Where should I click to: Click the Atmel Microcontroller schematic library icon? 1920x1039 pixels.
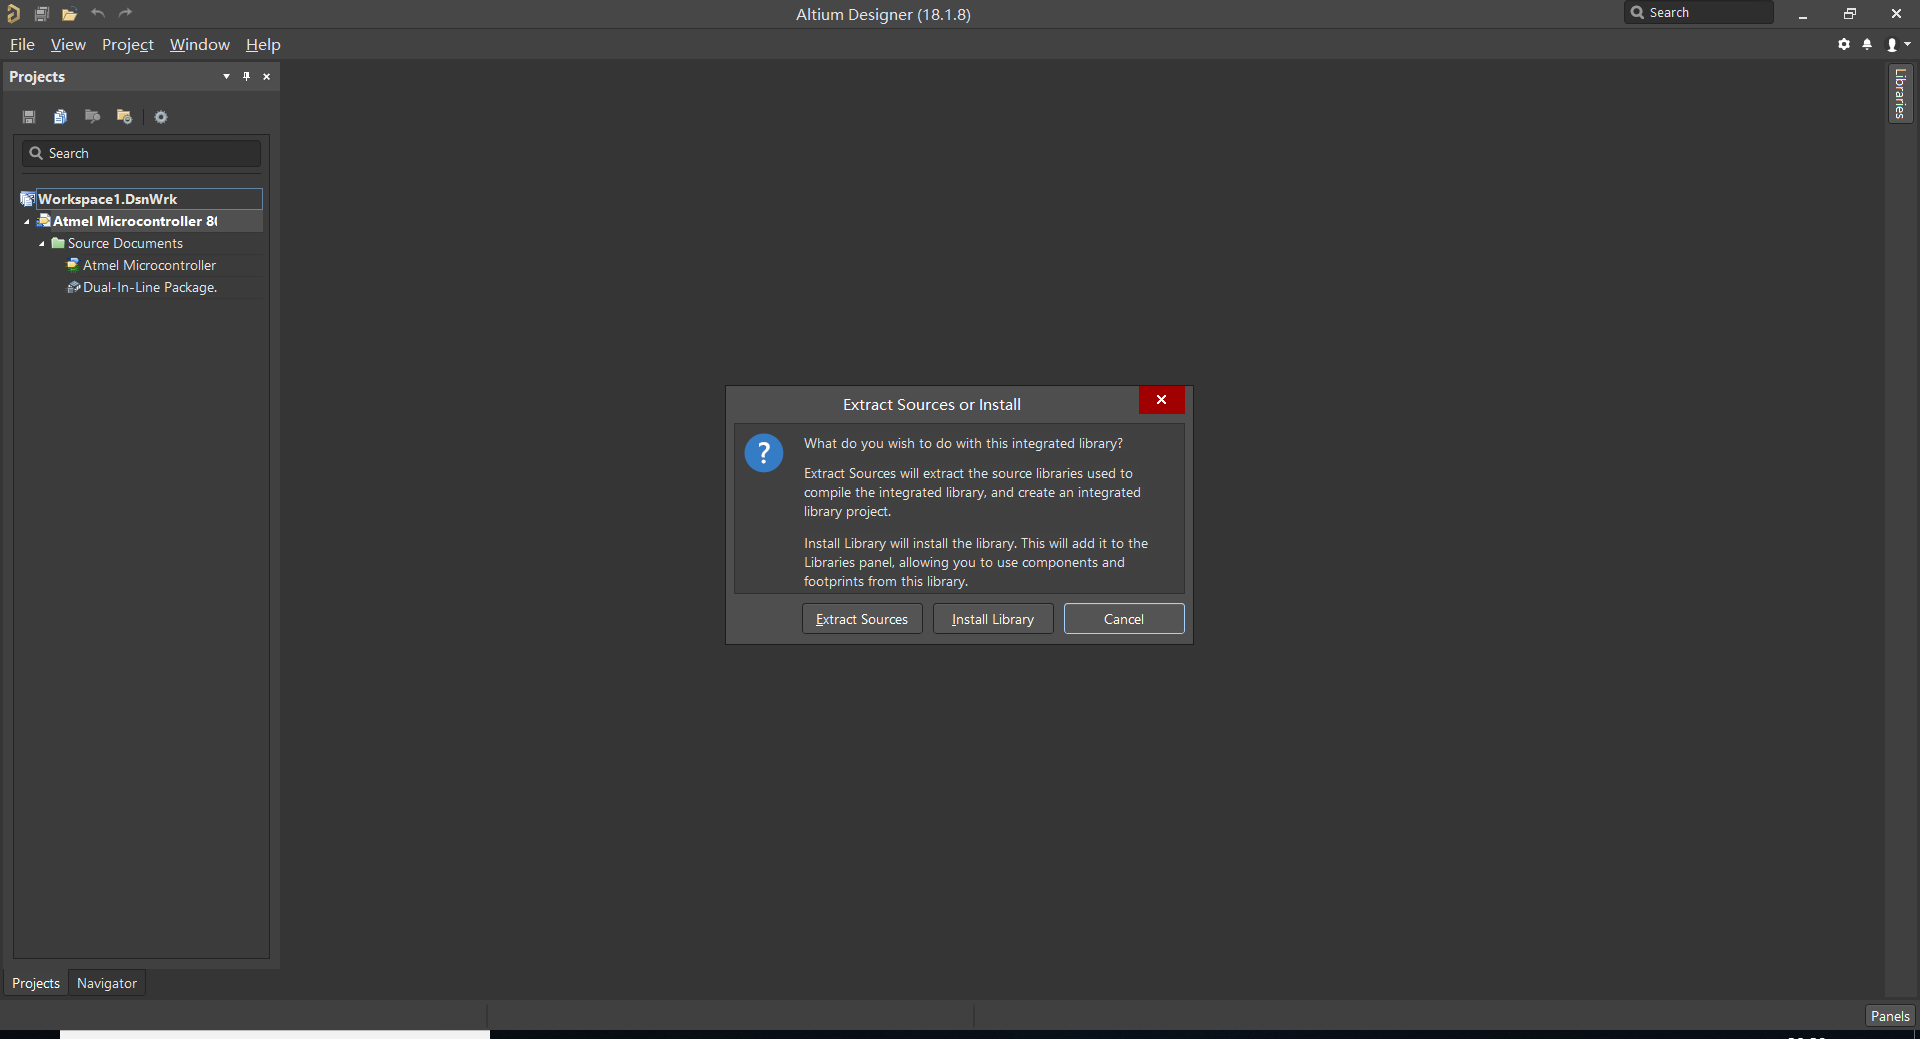tap(73, 265)
